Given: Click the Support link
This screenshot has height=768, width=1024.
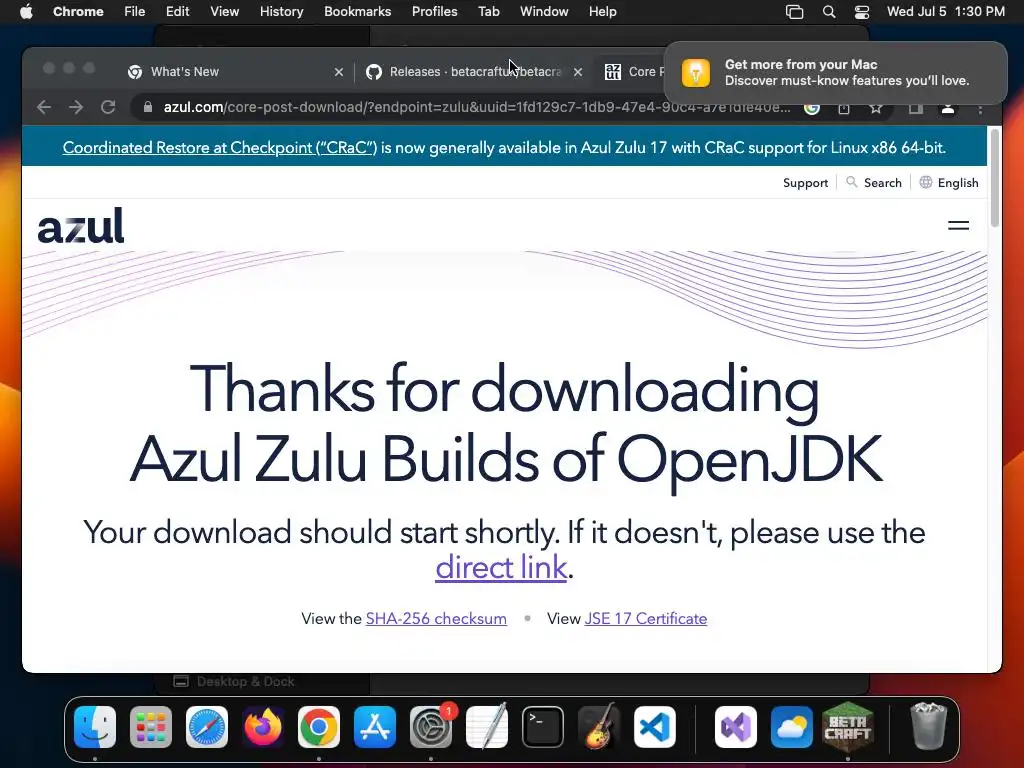Looking at the screenshot, I should tap(805, 183).
